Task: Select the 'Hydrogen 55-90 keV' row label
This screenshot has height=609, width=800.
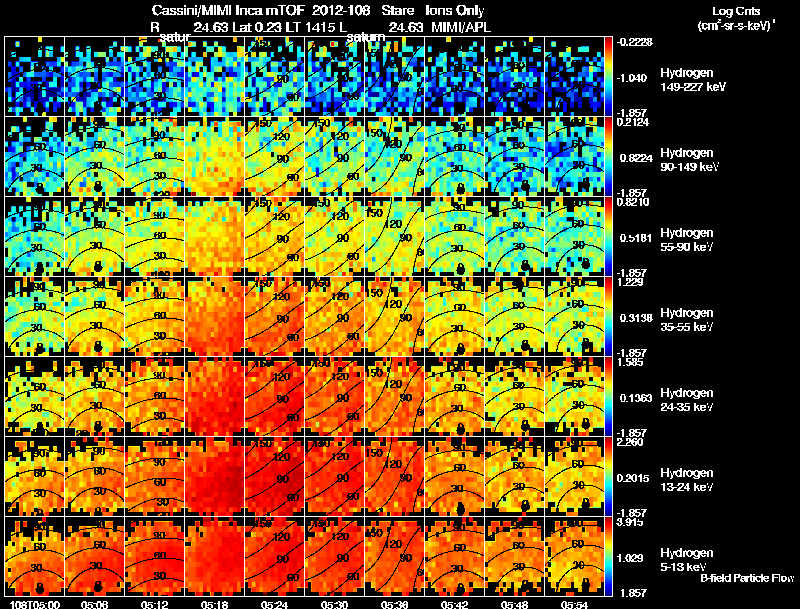Action: (687, 240)
